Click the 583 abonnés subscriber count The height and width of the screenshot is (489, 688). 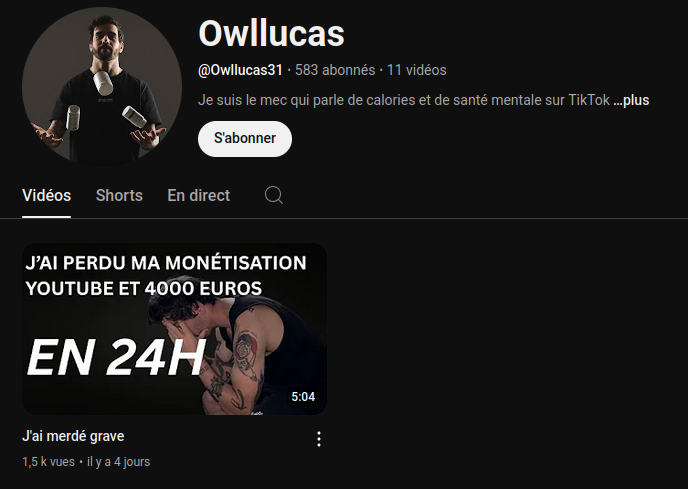tap(335, 70)
